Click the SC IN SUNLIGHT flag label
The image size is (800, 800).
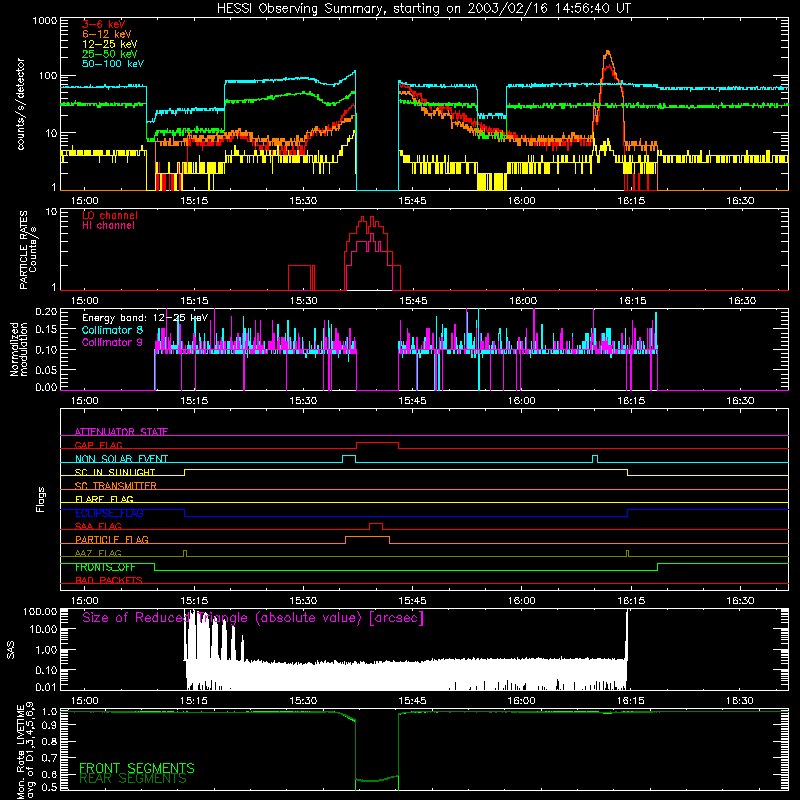pos(115,472)
